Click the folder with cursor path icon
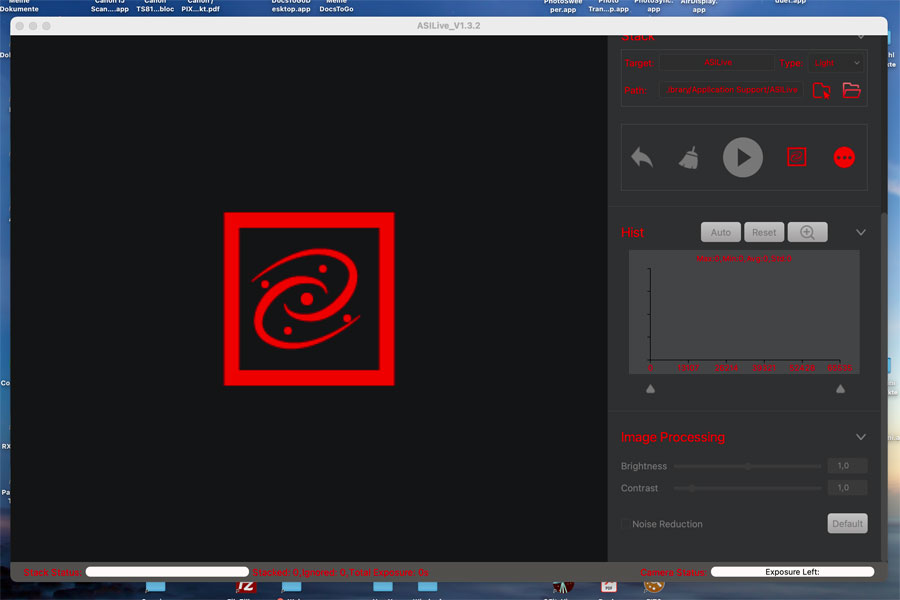Viewport: 900px width, 600px height. coord(821,90)
